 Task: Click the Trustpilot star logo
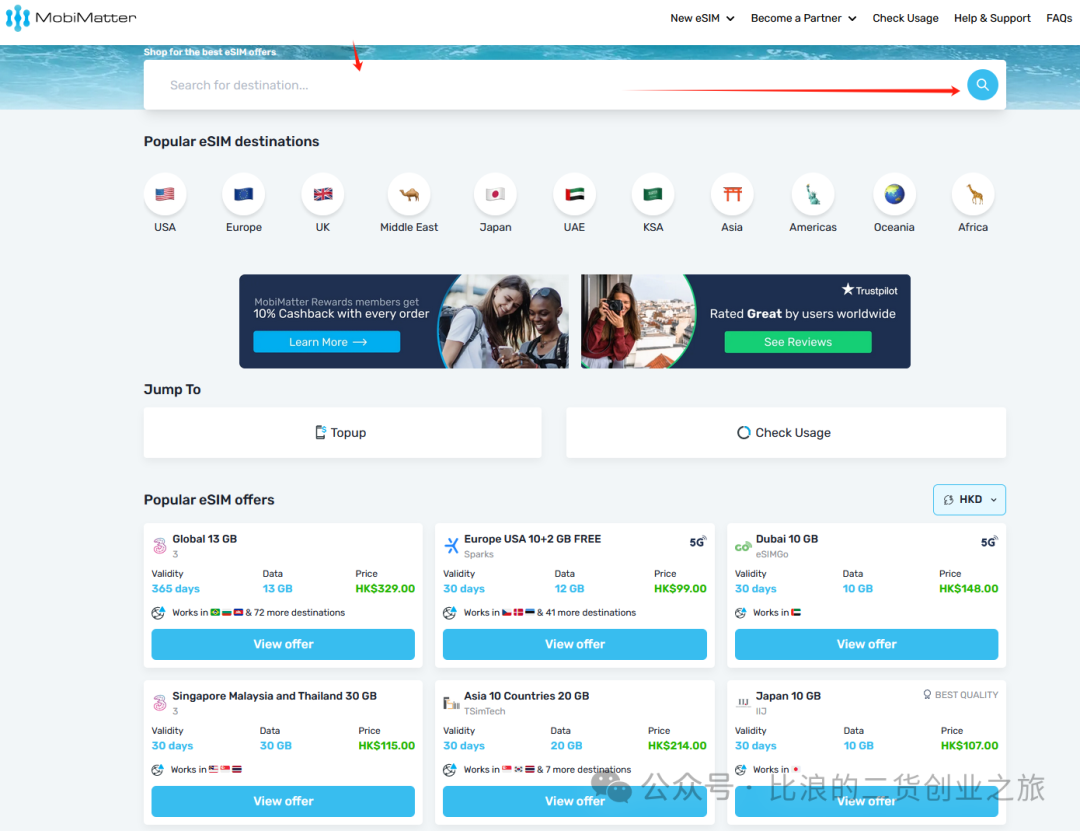tap(869, 290)
